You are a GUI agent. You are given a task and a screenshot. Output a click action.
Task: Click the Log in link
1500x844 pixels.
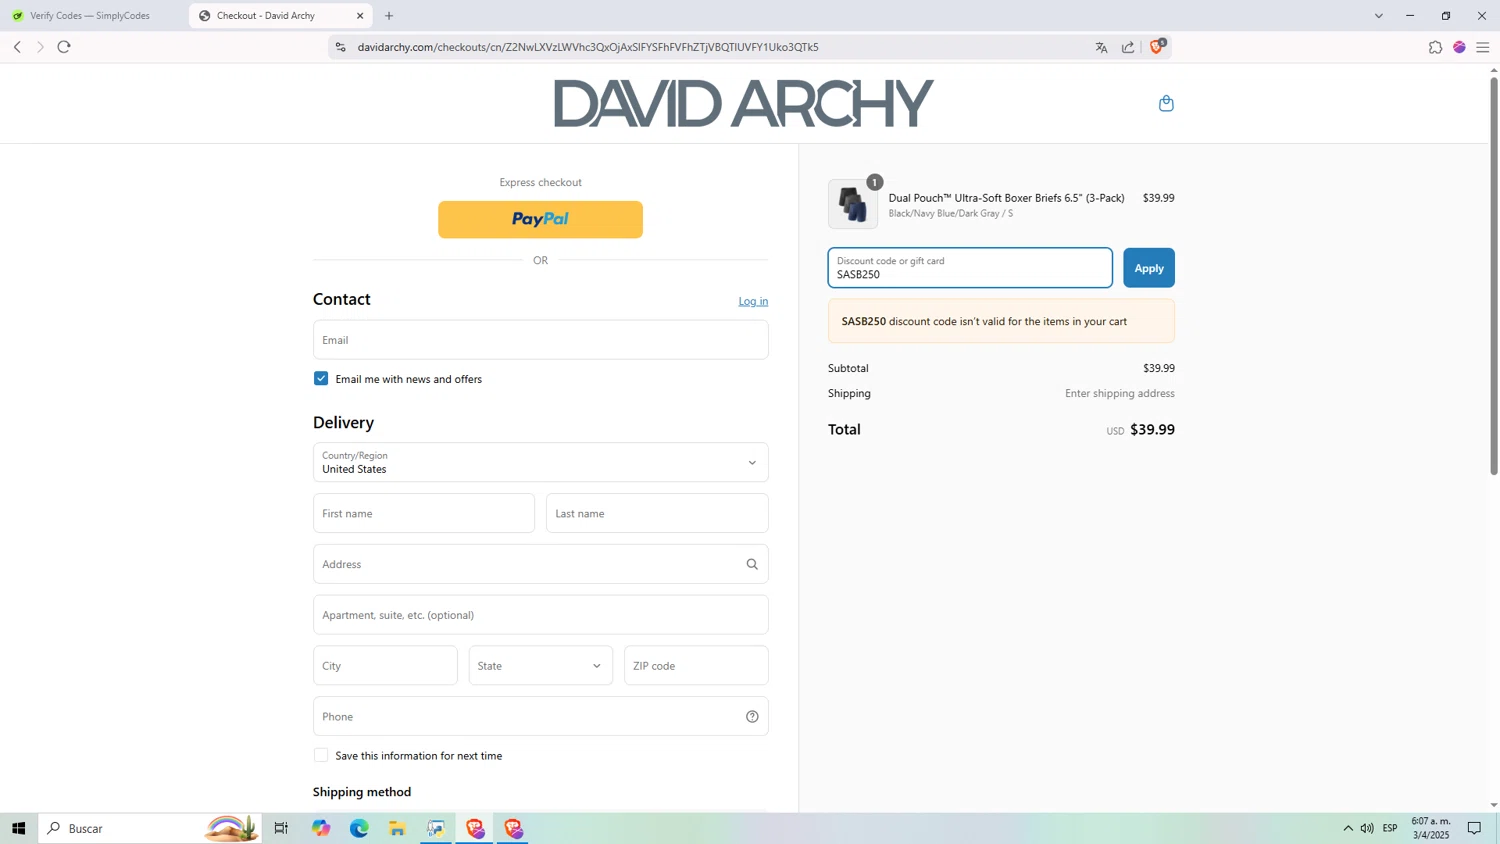point(753,301)
